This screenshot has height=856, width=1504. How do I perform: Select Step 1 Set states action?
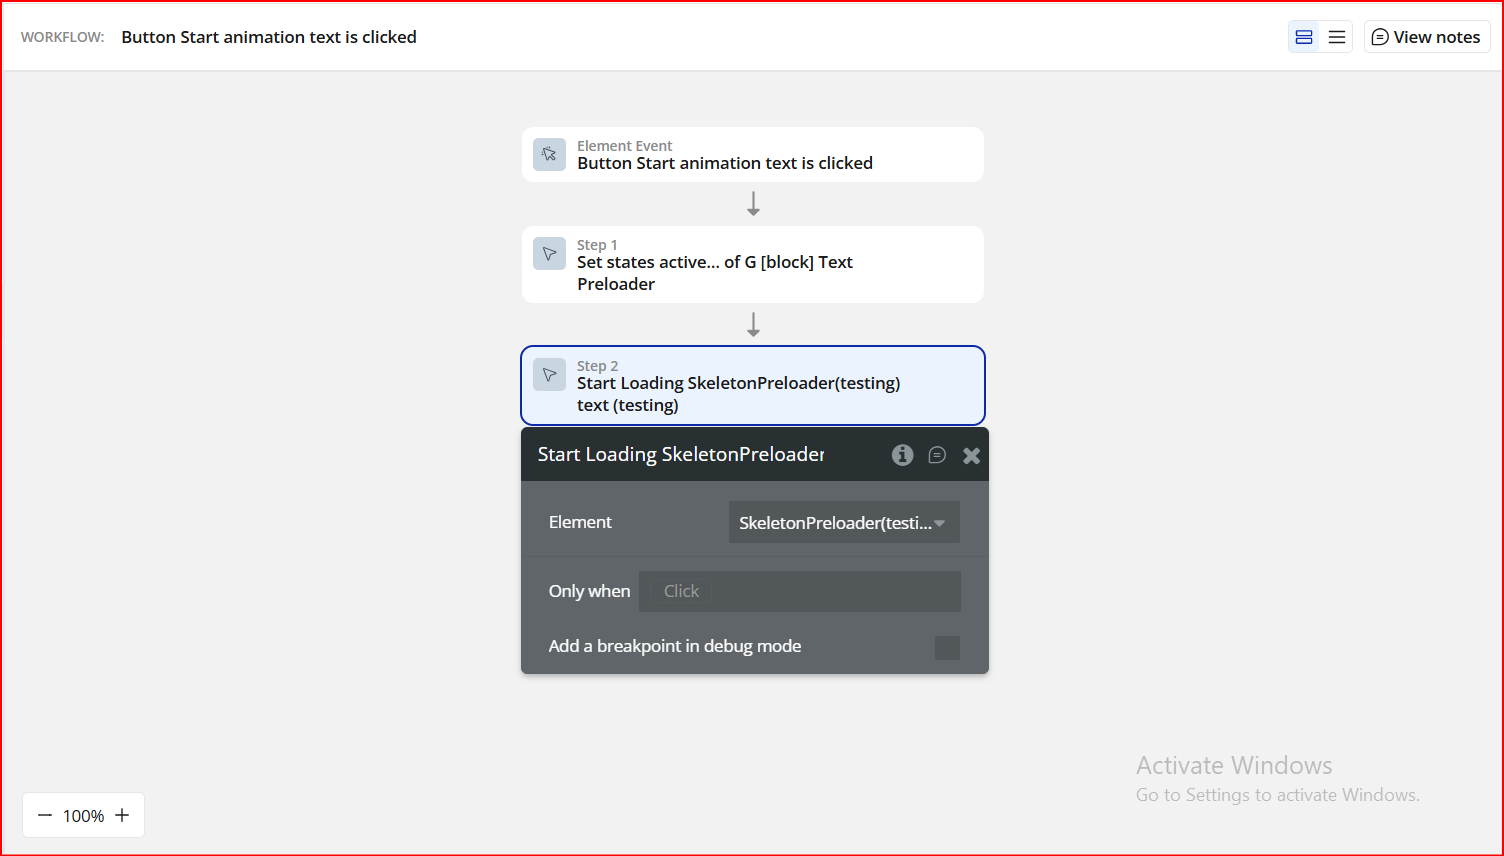[752, 264]
